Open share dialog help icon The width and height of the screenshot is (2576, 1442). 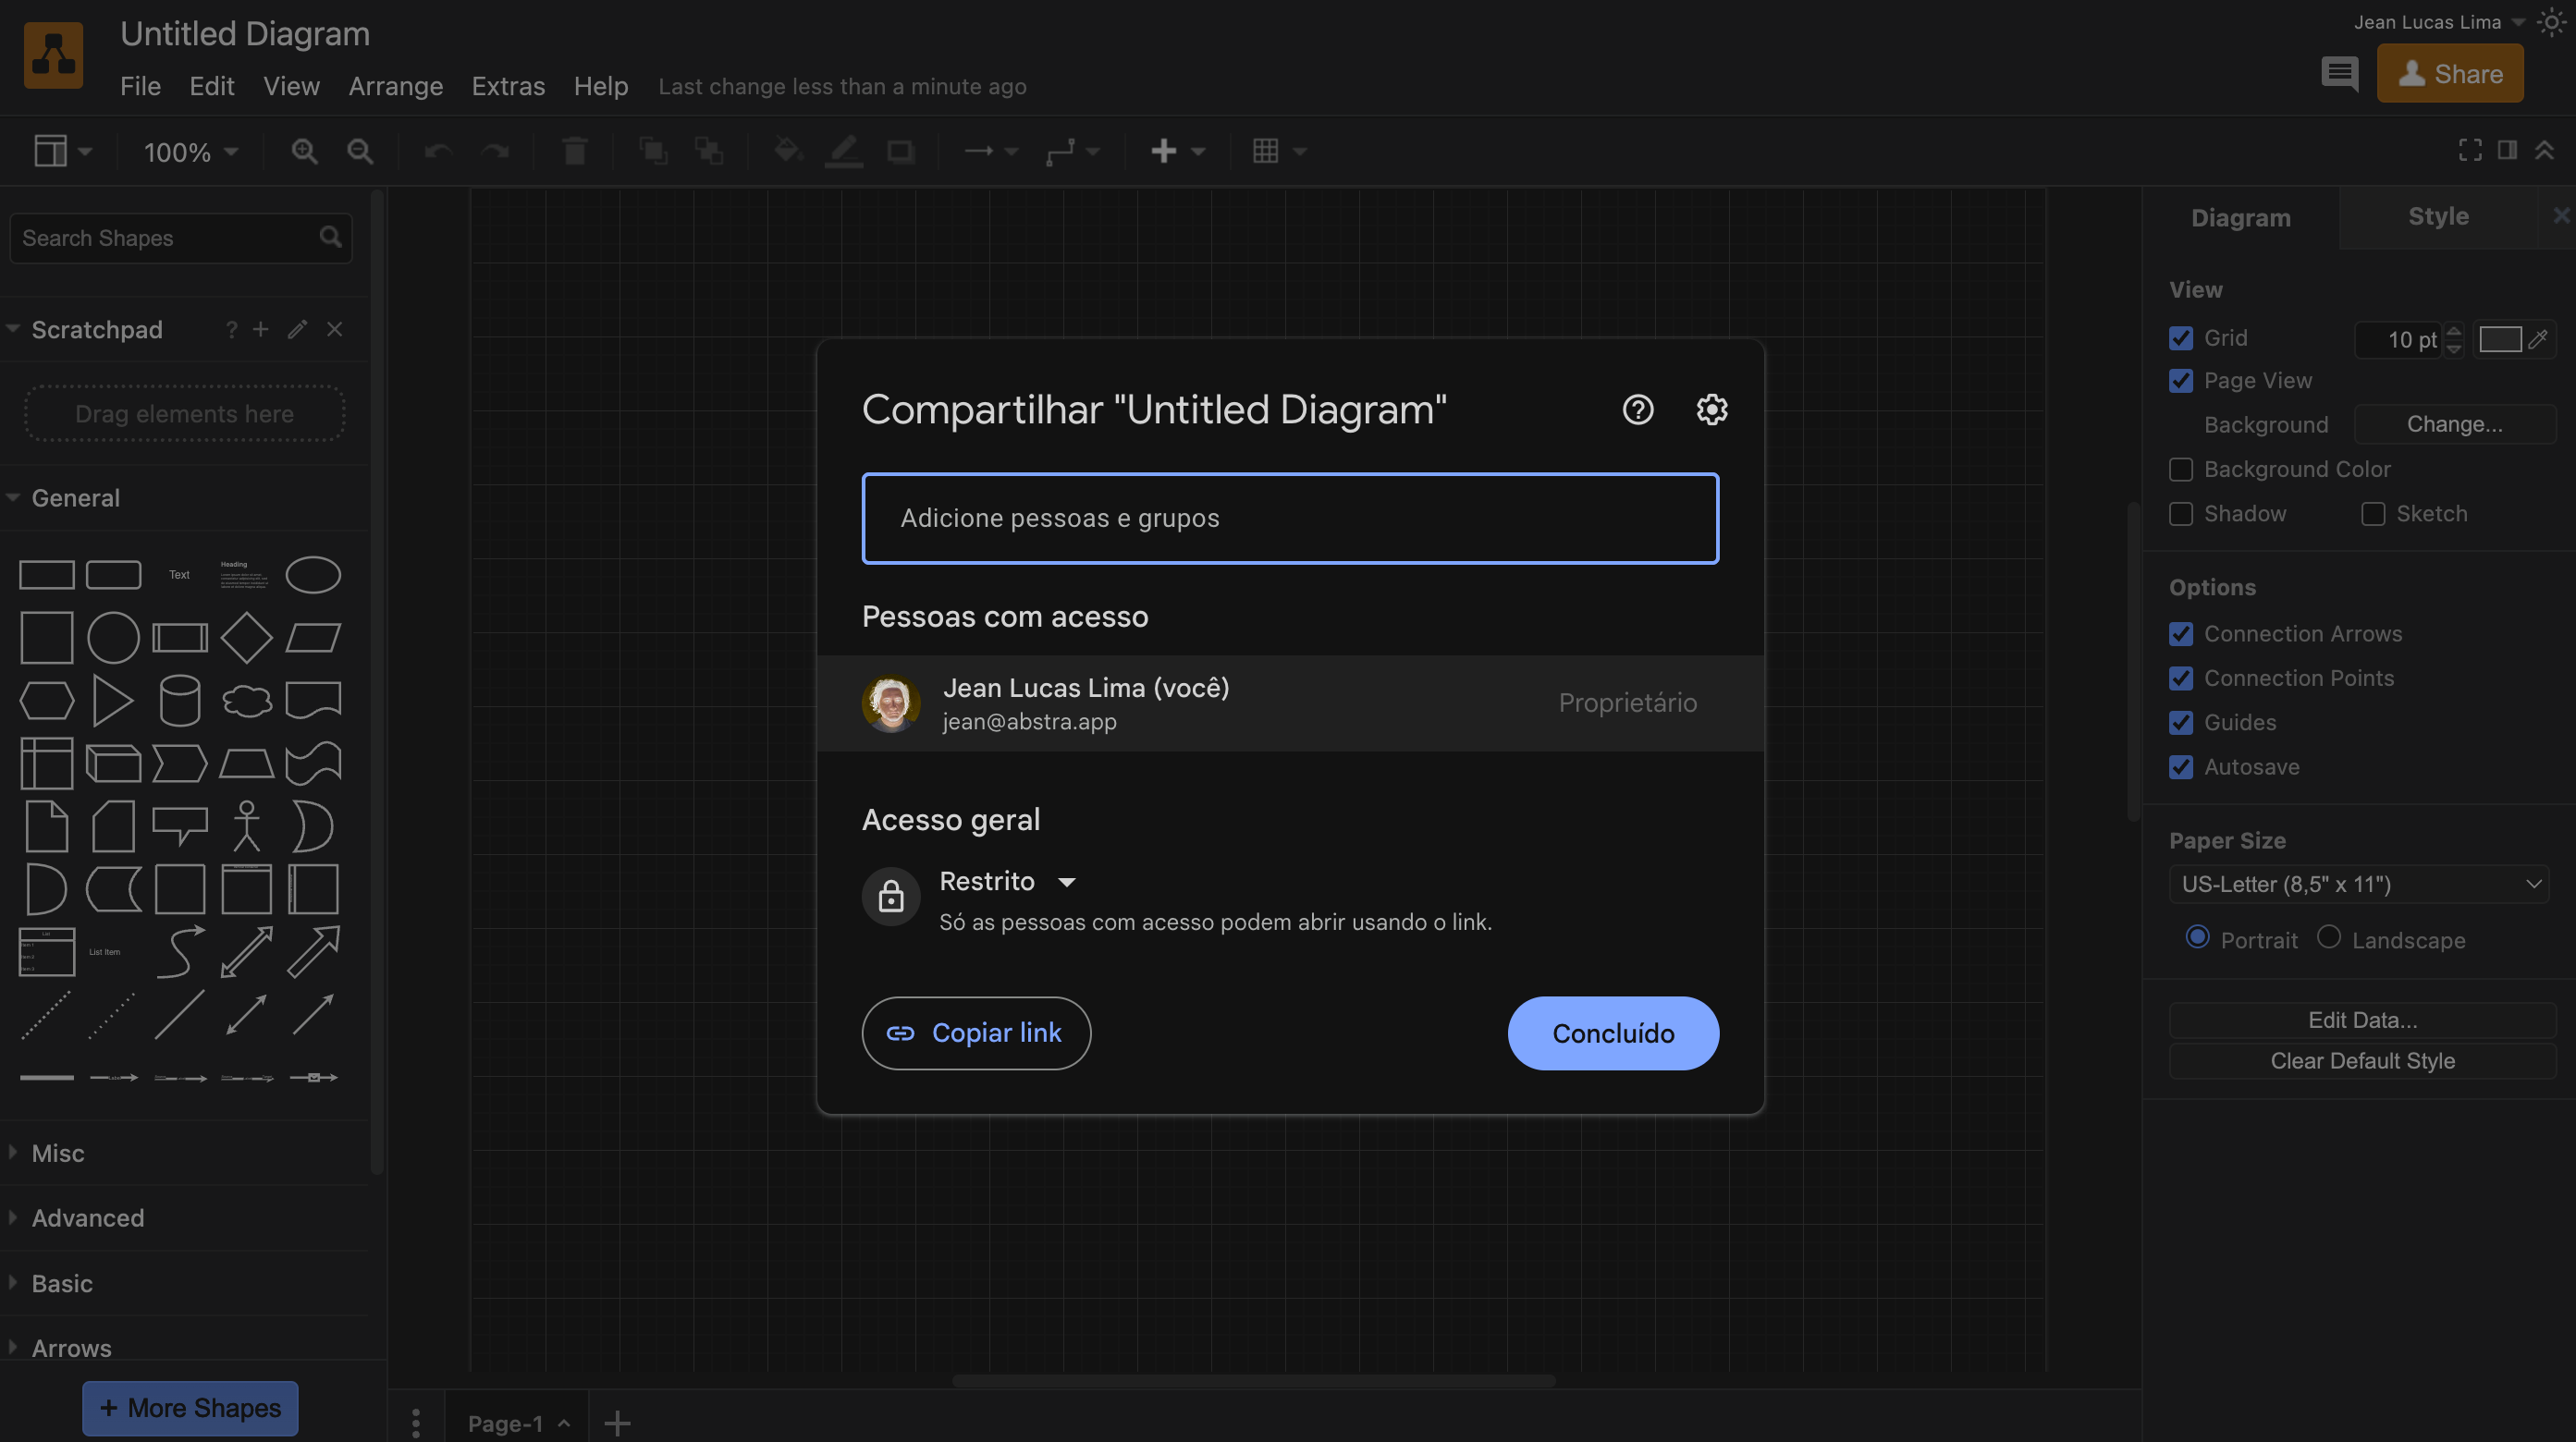click(1637, 409)
